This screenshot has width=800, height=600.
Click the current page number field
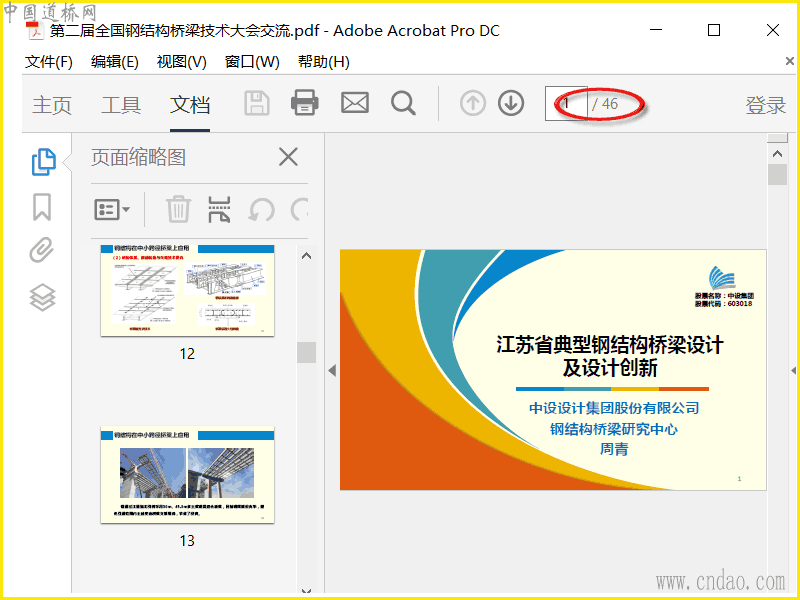566,104
